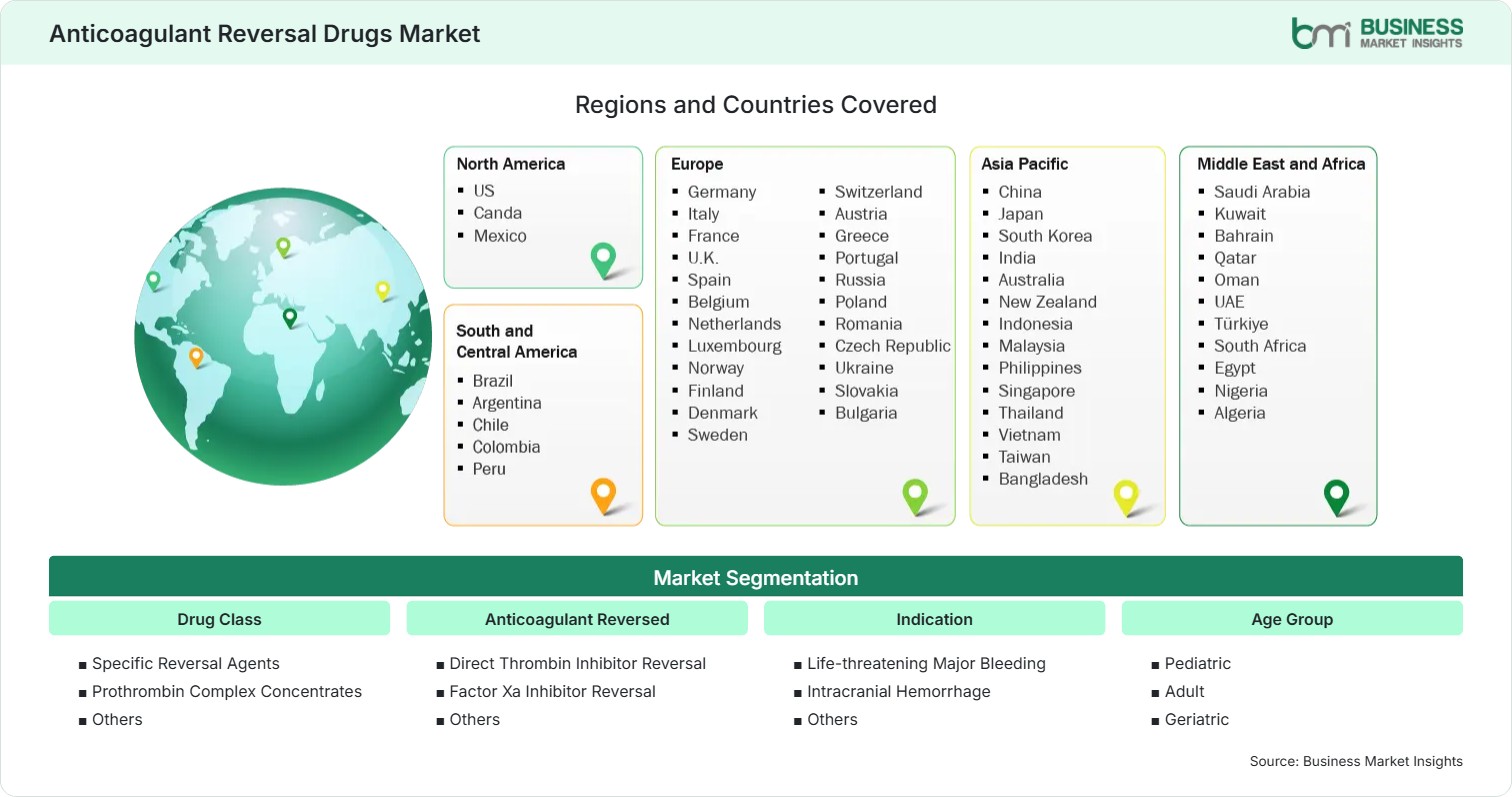Click 'Saudi Arabia' in Middle East list
Viewport: 1512px width, 797px height.
pos(1262,191)
